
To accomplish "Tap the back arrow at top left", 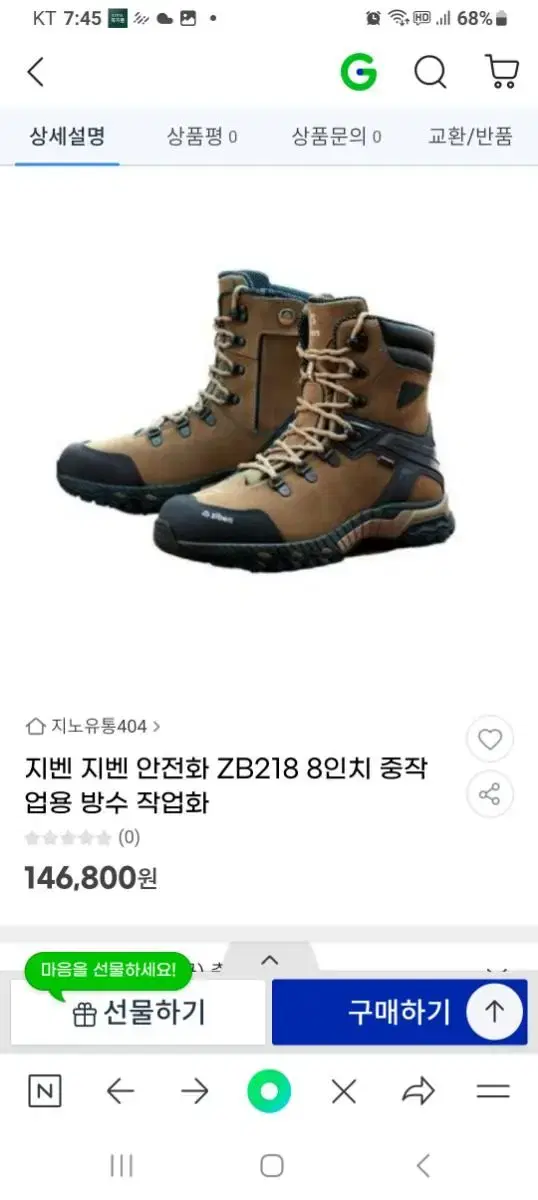I will tap(36, 72).
